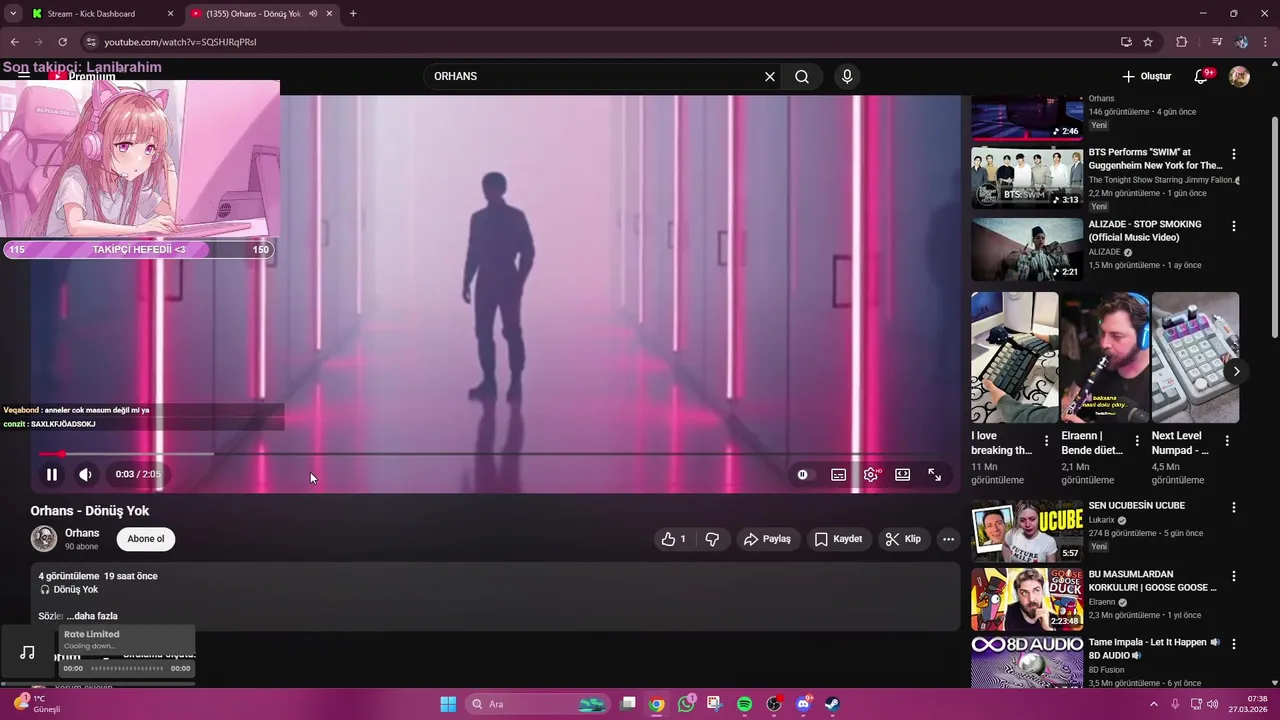Open the BTS SWIM video thumbnail
This screenshot has height=720, width=1280.
(1027, 178)
